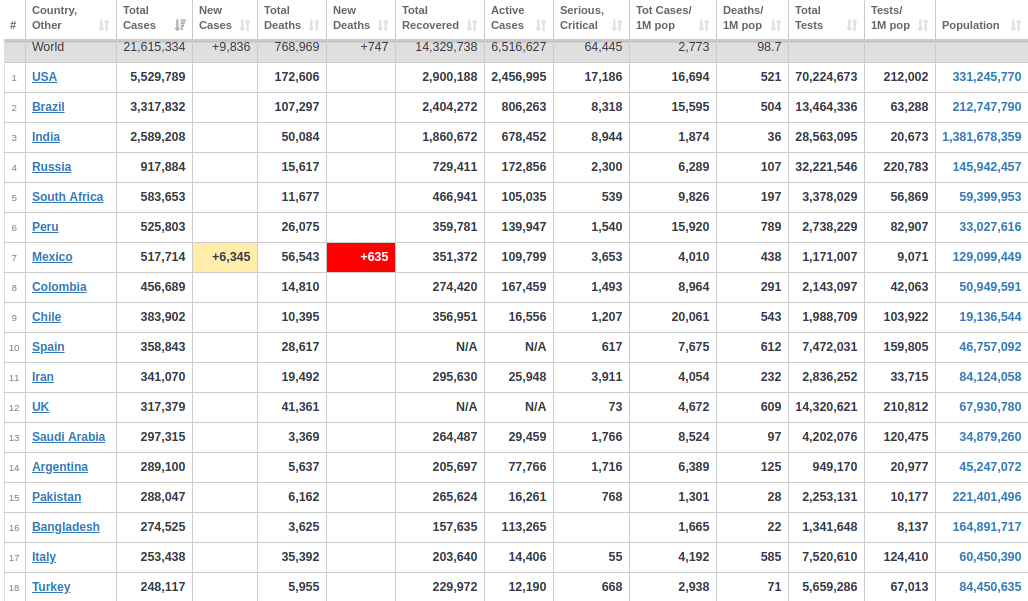Open the Turkey country page

click(51, 587)
